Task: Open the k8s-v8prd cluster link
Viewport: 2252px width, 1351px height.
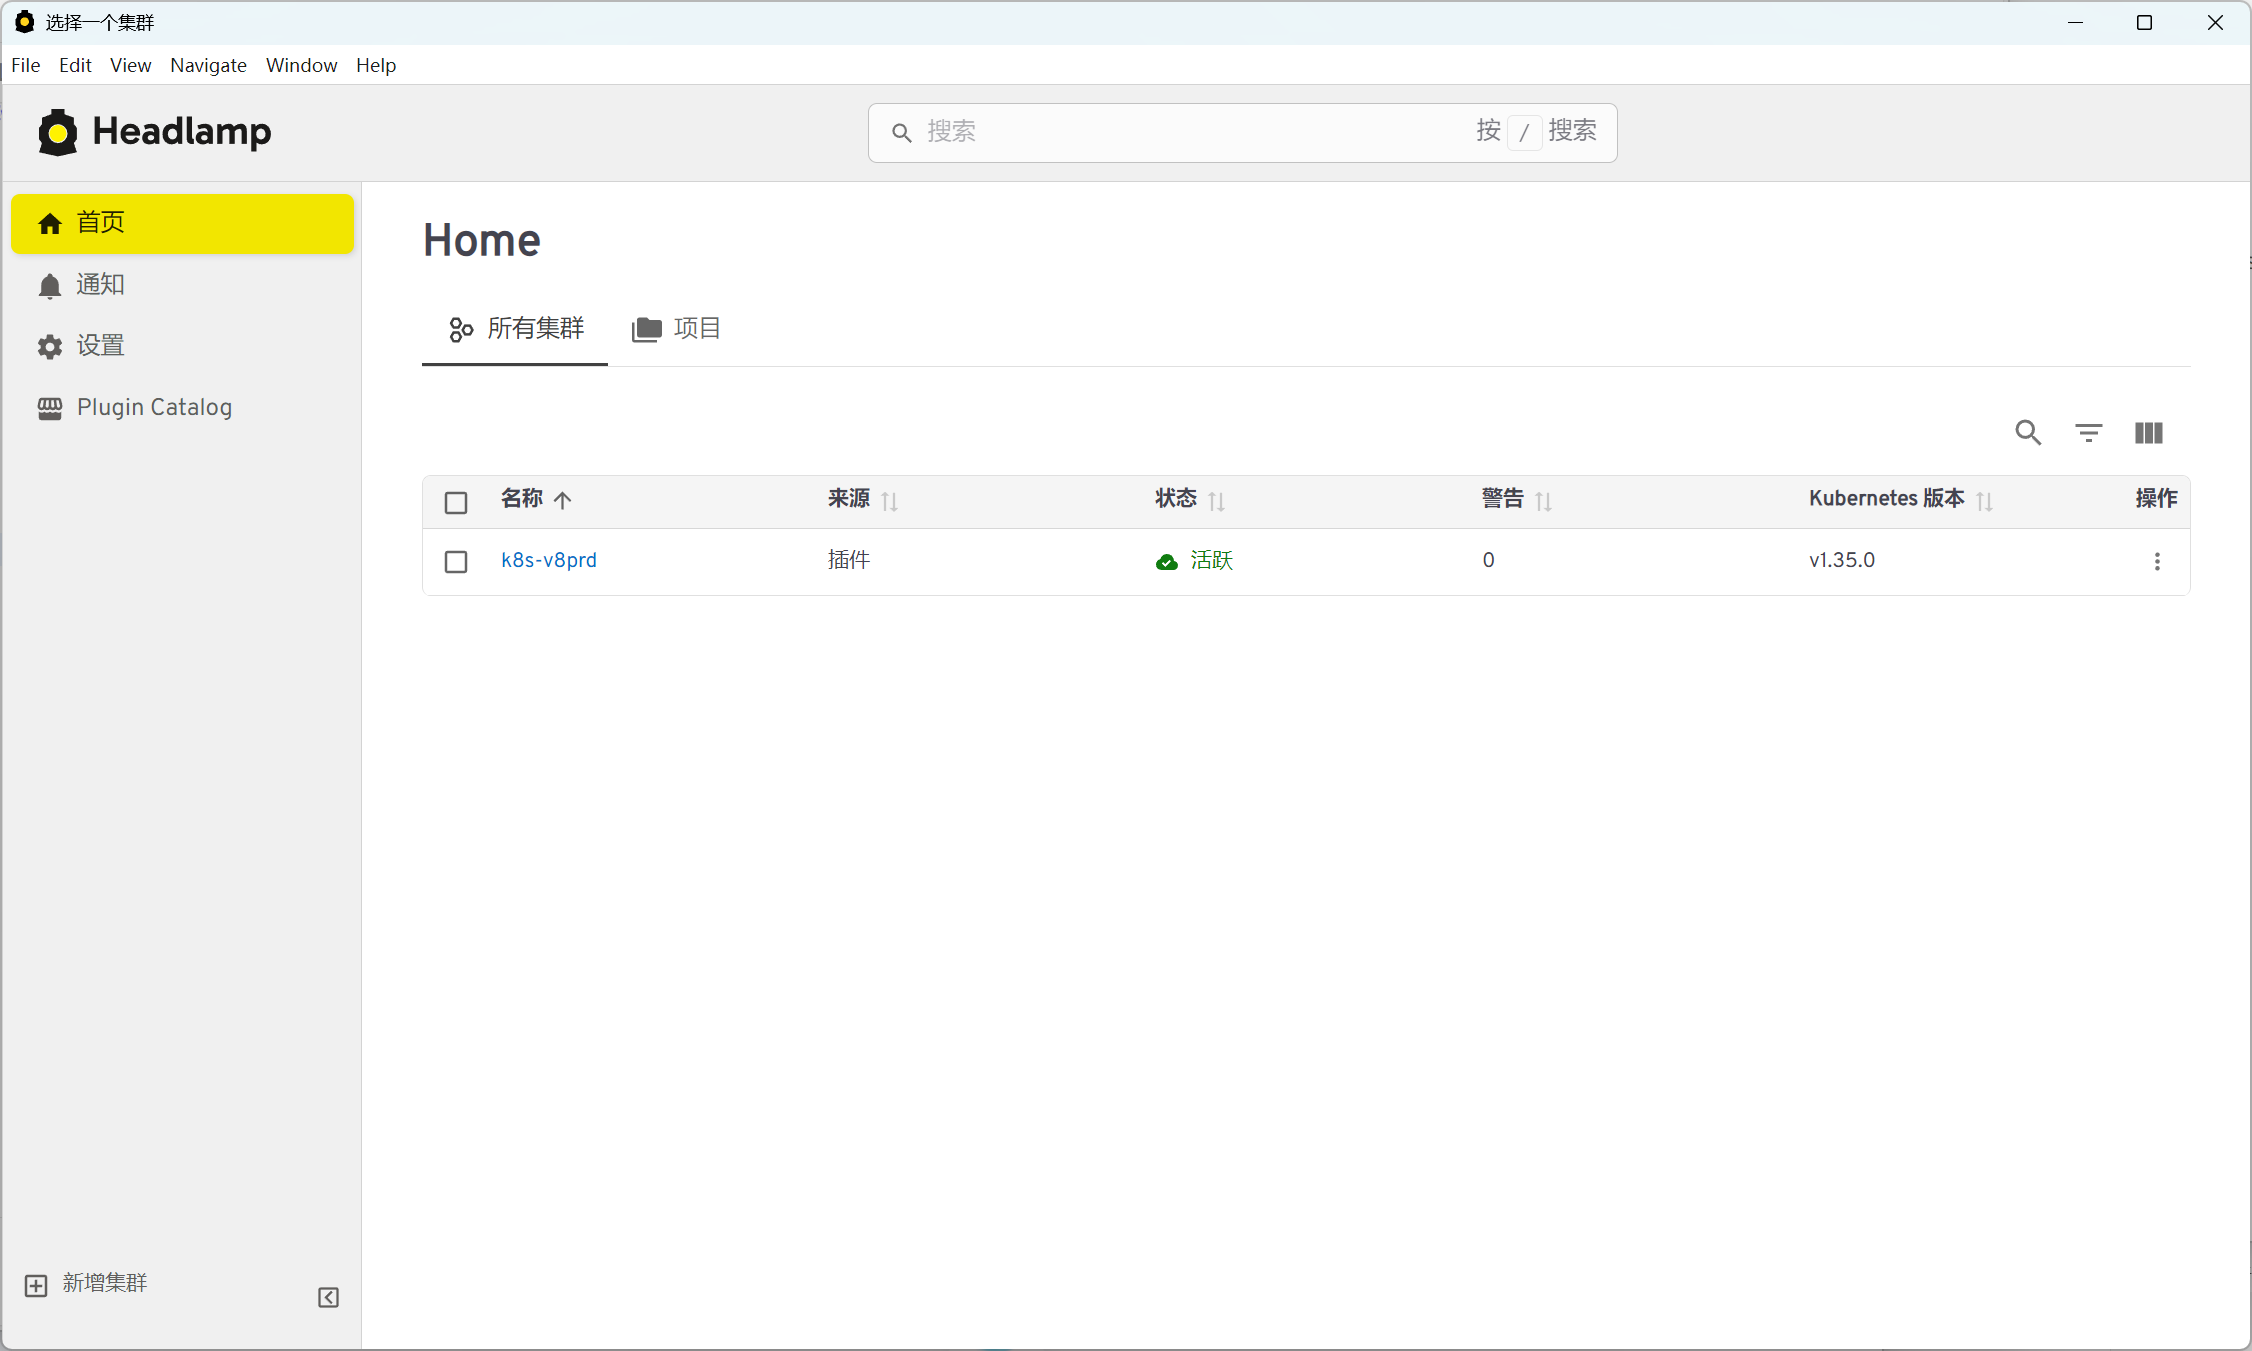Action: tap(548, 560)
